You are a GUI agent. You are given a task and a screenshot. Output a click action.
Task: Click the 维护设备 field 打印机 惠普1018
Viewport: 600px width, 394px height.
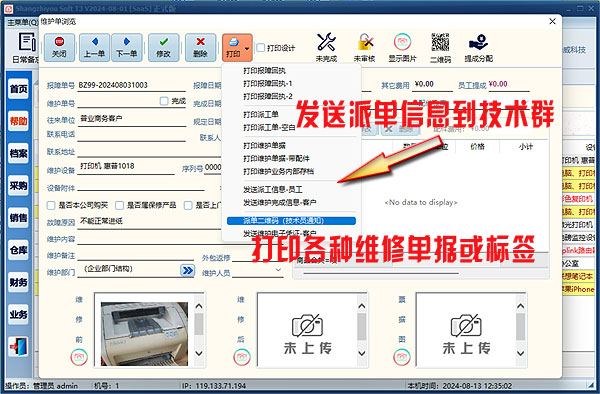[126, 167]
